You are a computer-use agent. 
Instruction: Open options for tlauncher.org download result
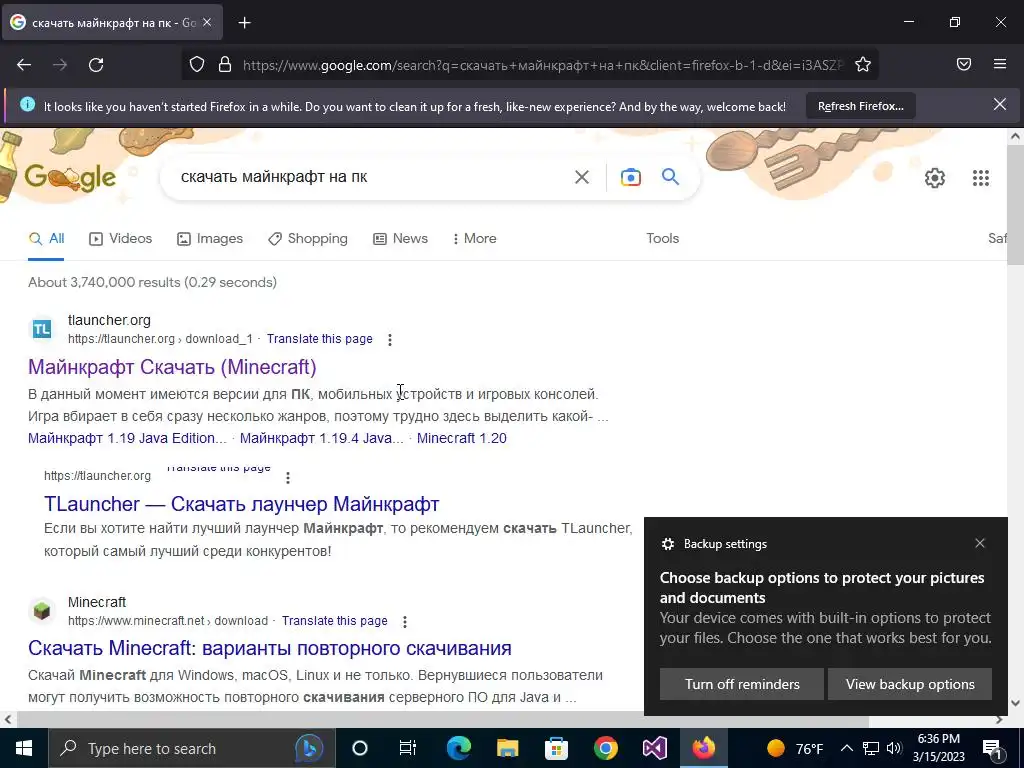click(390, 340)
